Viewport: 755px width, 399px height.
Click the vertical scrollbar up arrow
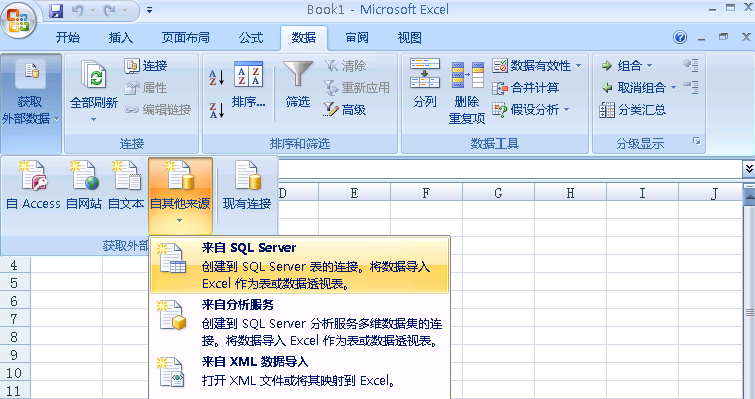750,196
